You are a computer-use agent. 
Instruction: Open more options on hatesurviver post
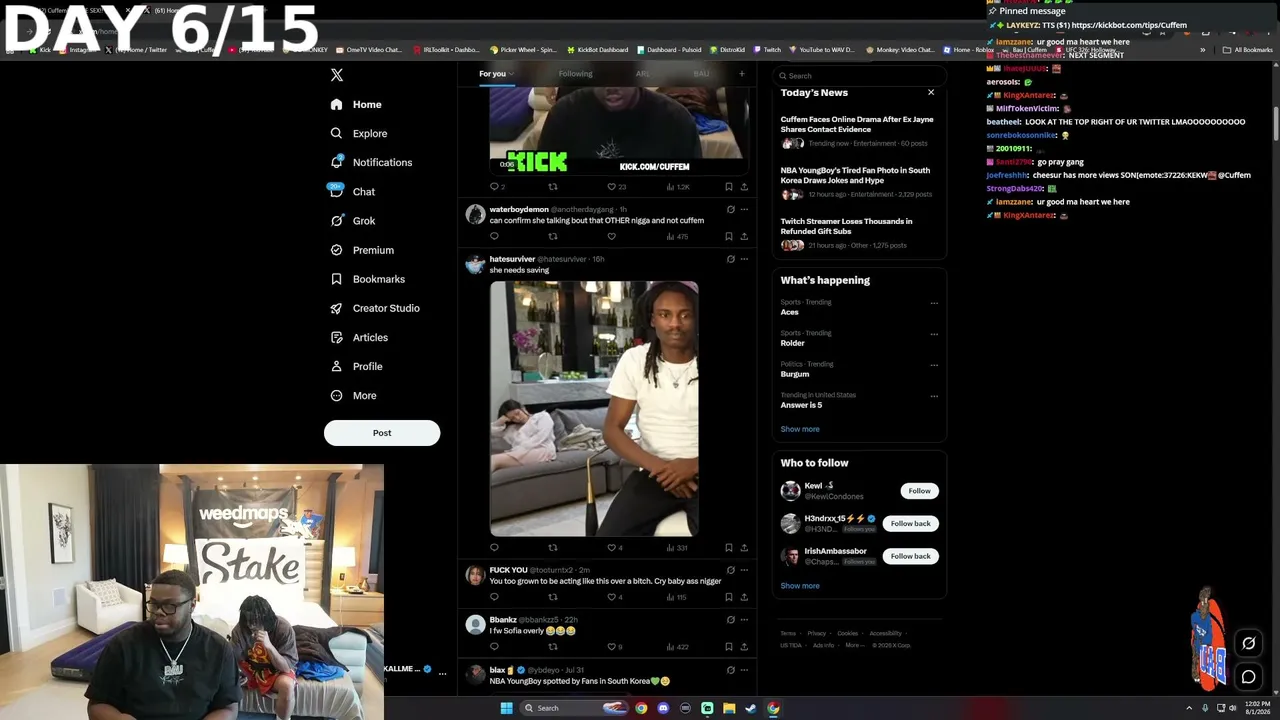coord(744,259)
